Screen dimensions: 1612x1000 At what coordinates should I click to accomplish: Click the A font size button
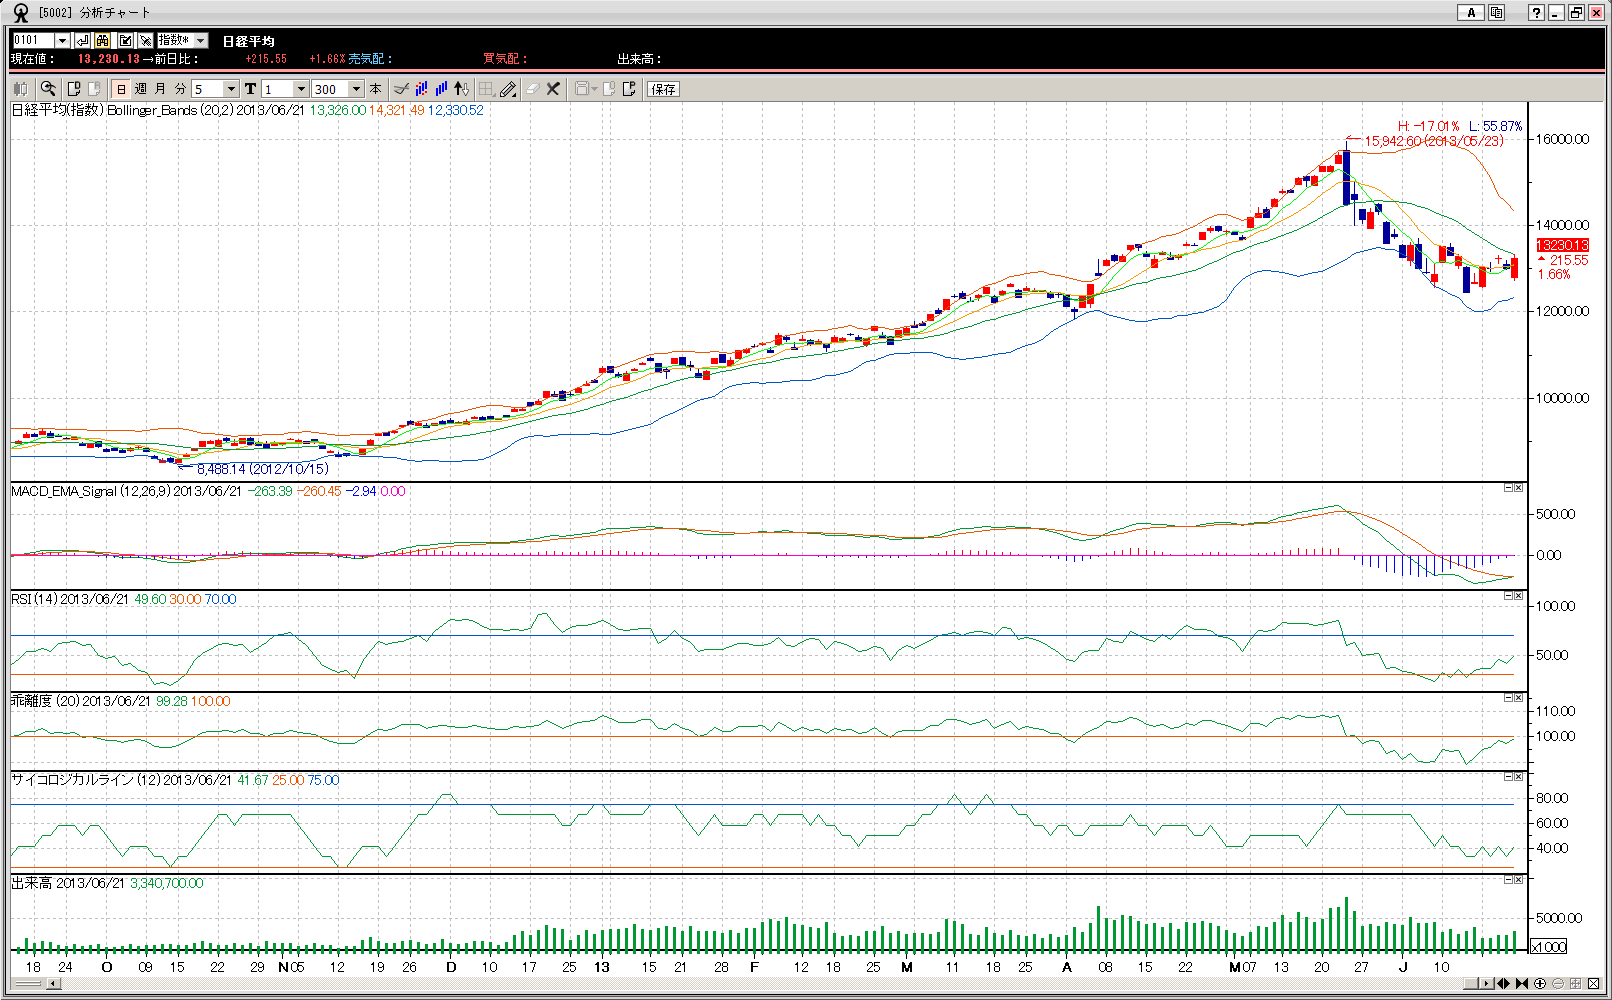[1470, 12]
